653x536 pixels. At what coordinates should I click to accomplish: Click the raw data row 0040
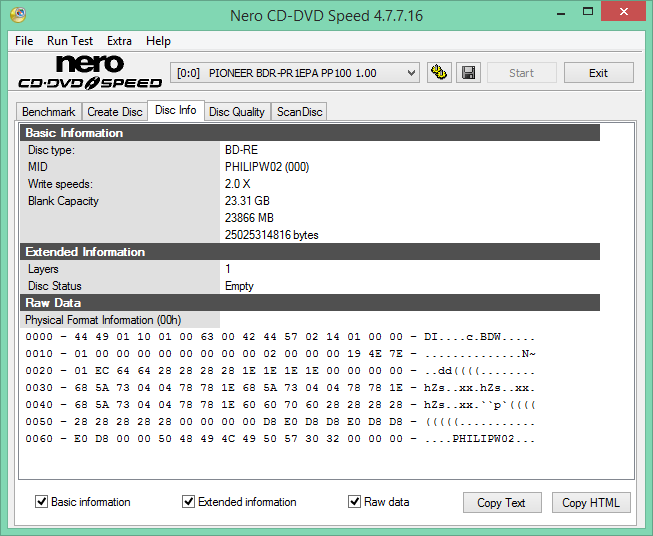[280, 405]
